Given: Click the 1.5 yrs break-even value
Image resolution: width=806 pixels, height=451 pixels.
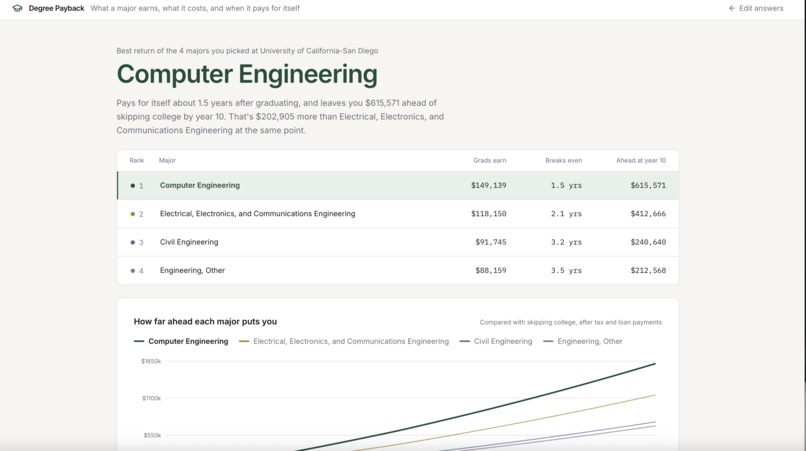Looking at the screenshot, I should point(566,185).
